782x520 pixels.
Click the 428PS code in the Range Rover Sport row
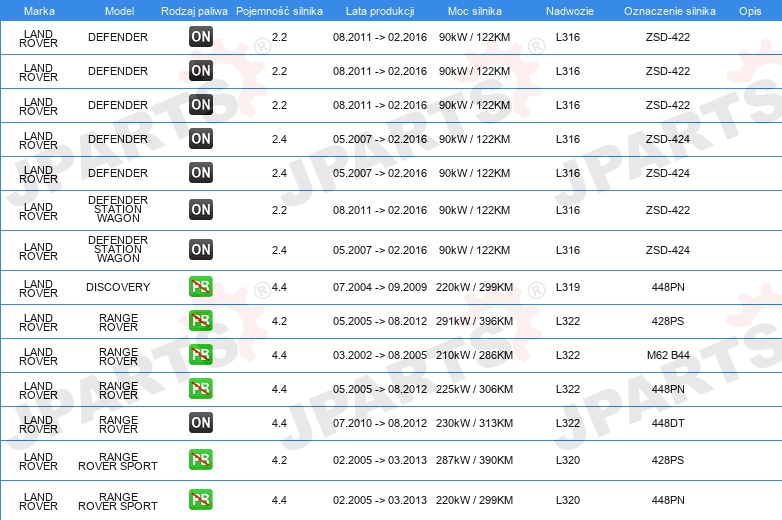click(668, 460)
